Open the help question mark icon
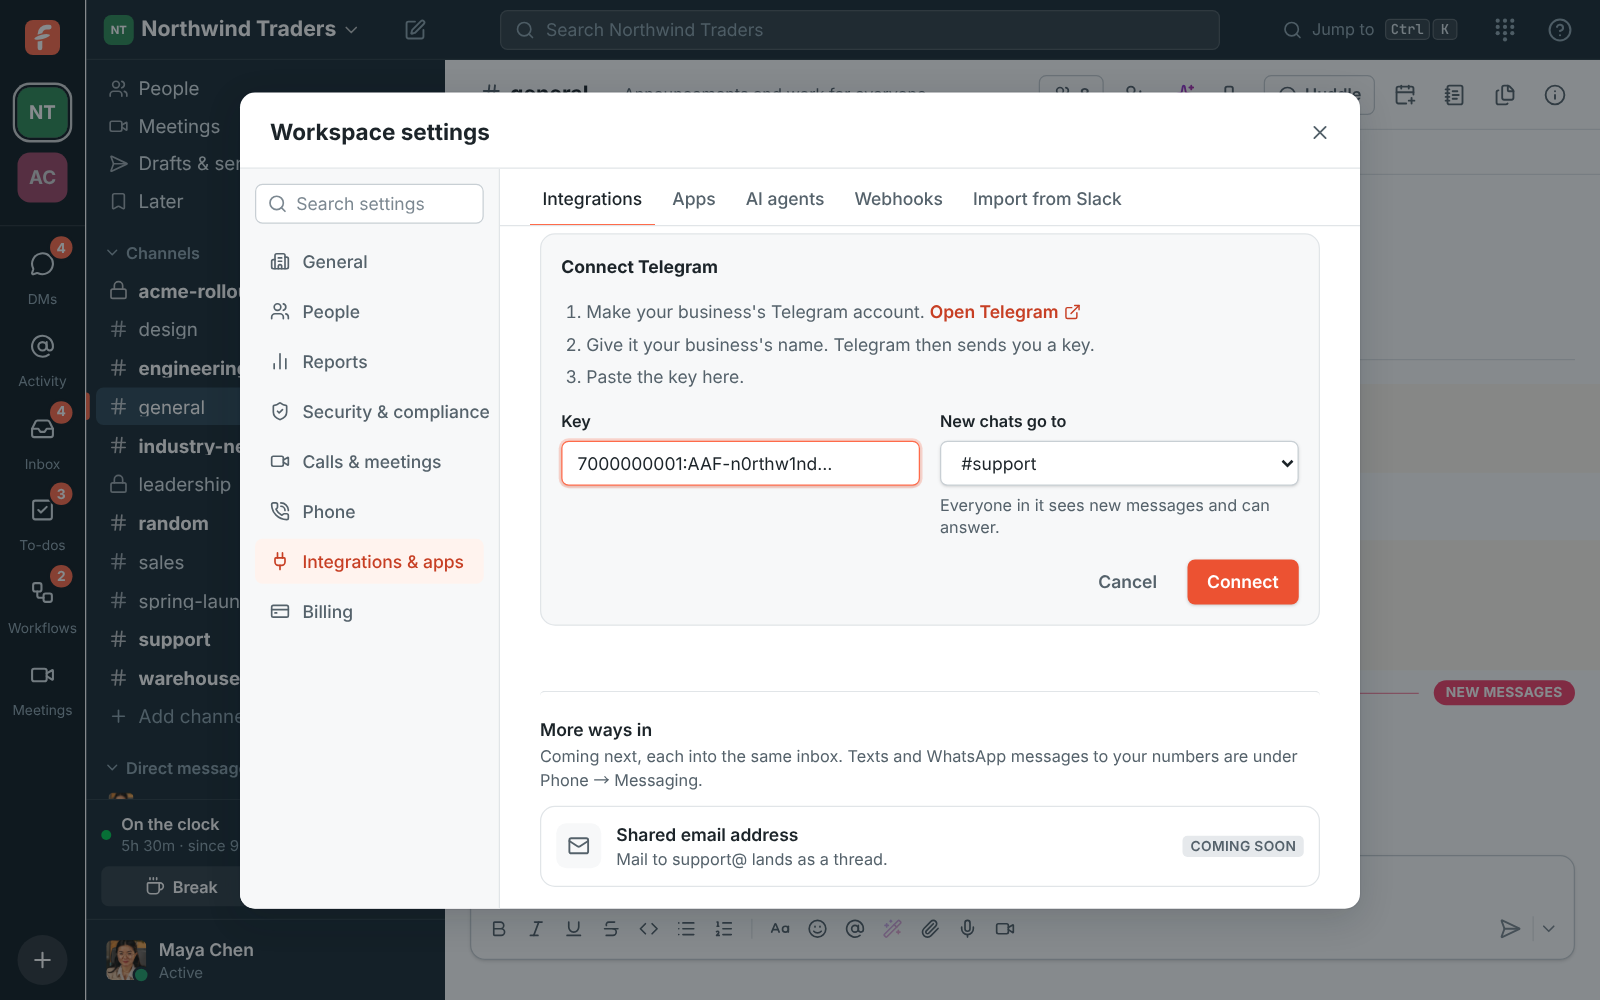Screen dimensions: 1600x1000 pos(1560,30)
